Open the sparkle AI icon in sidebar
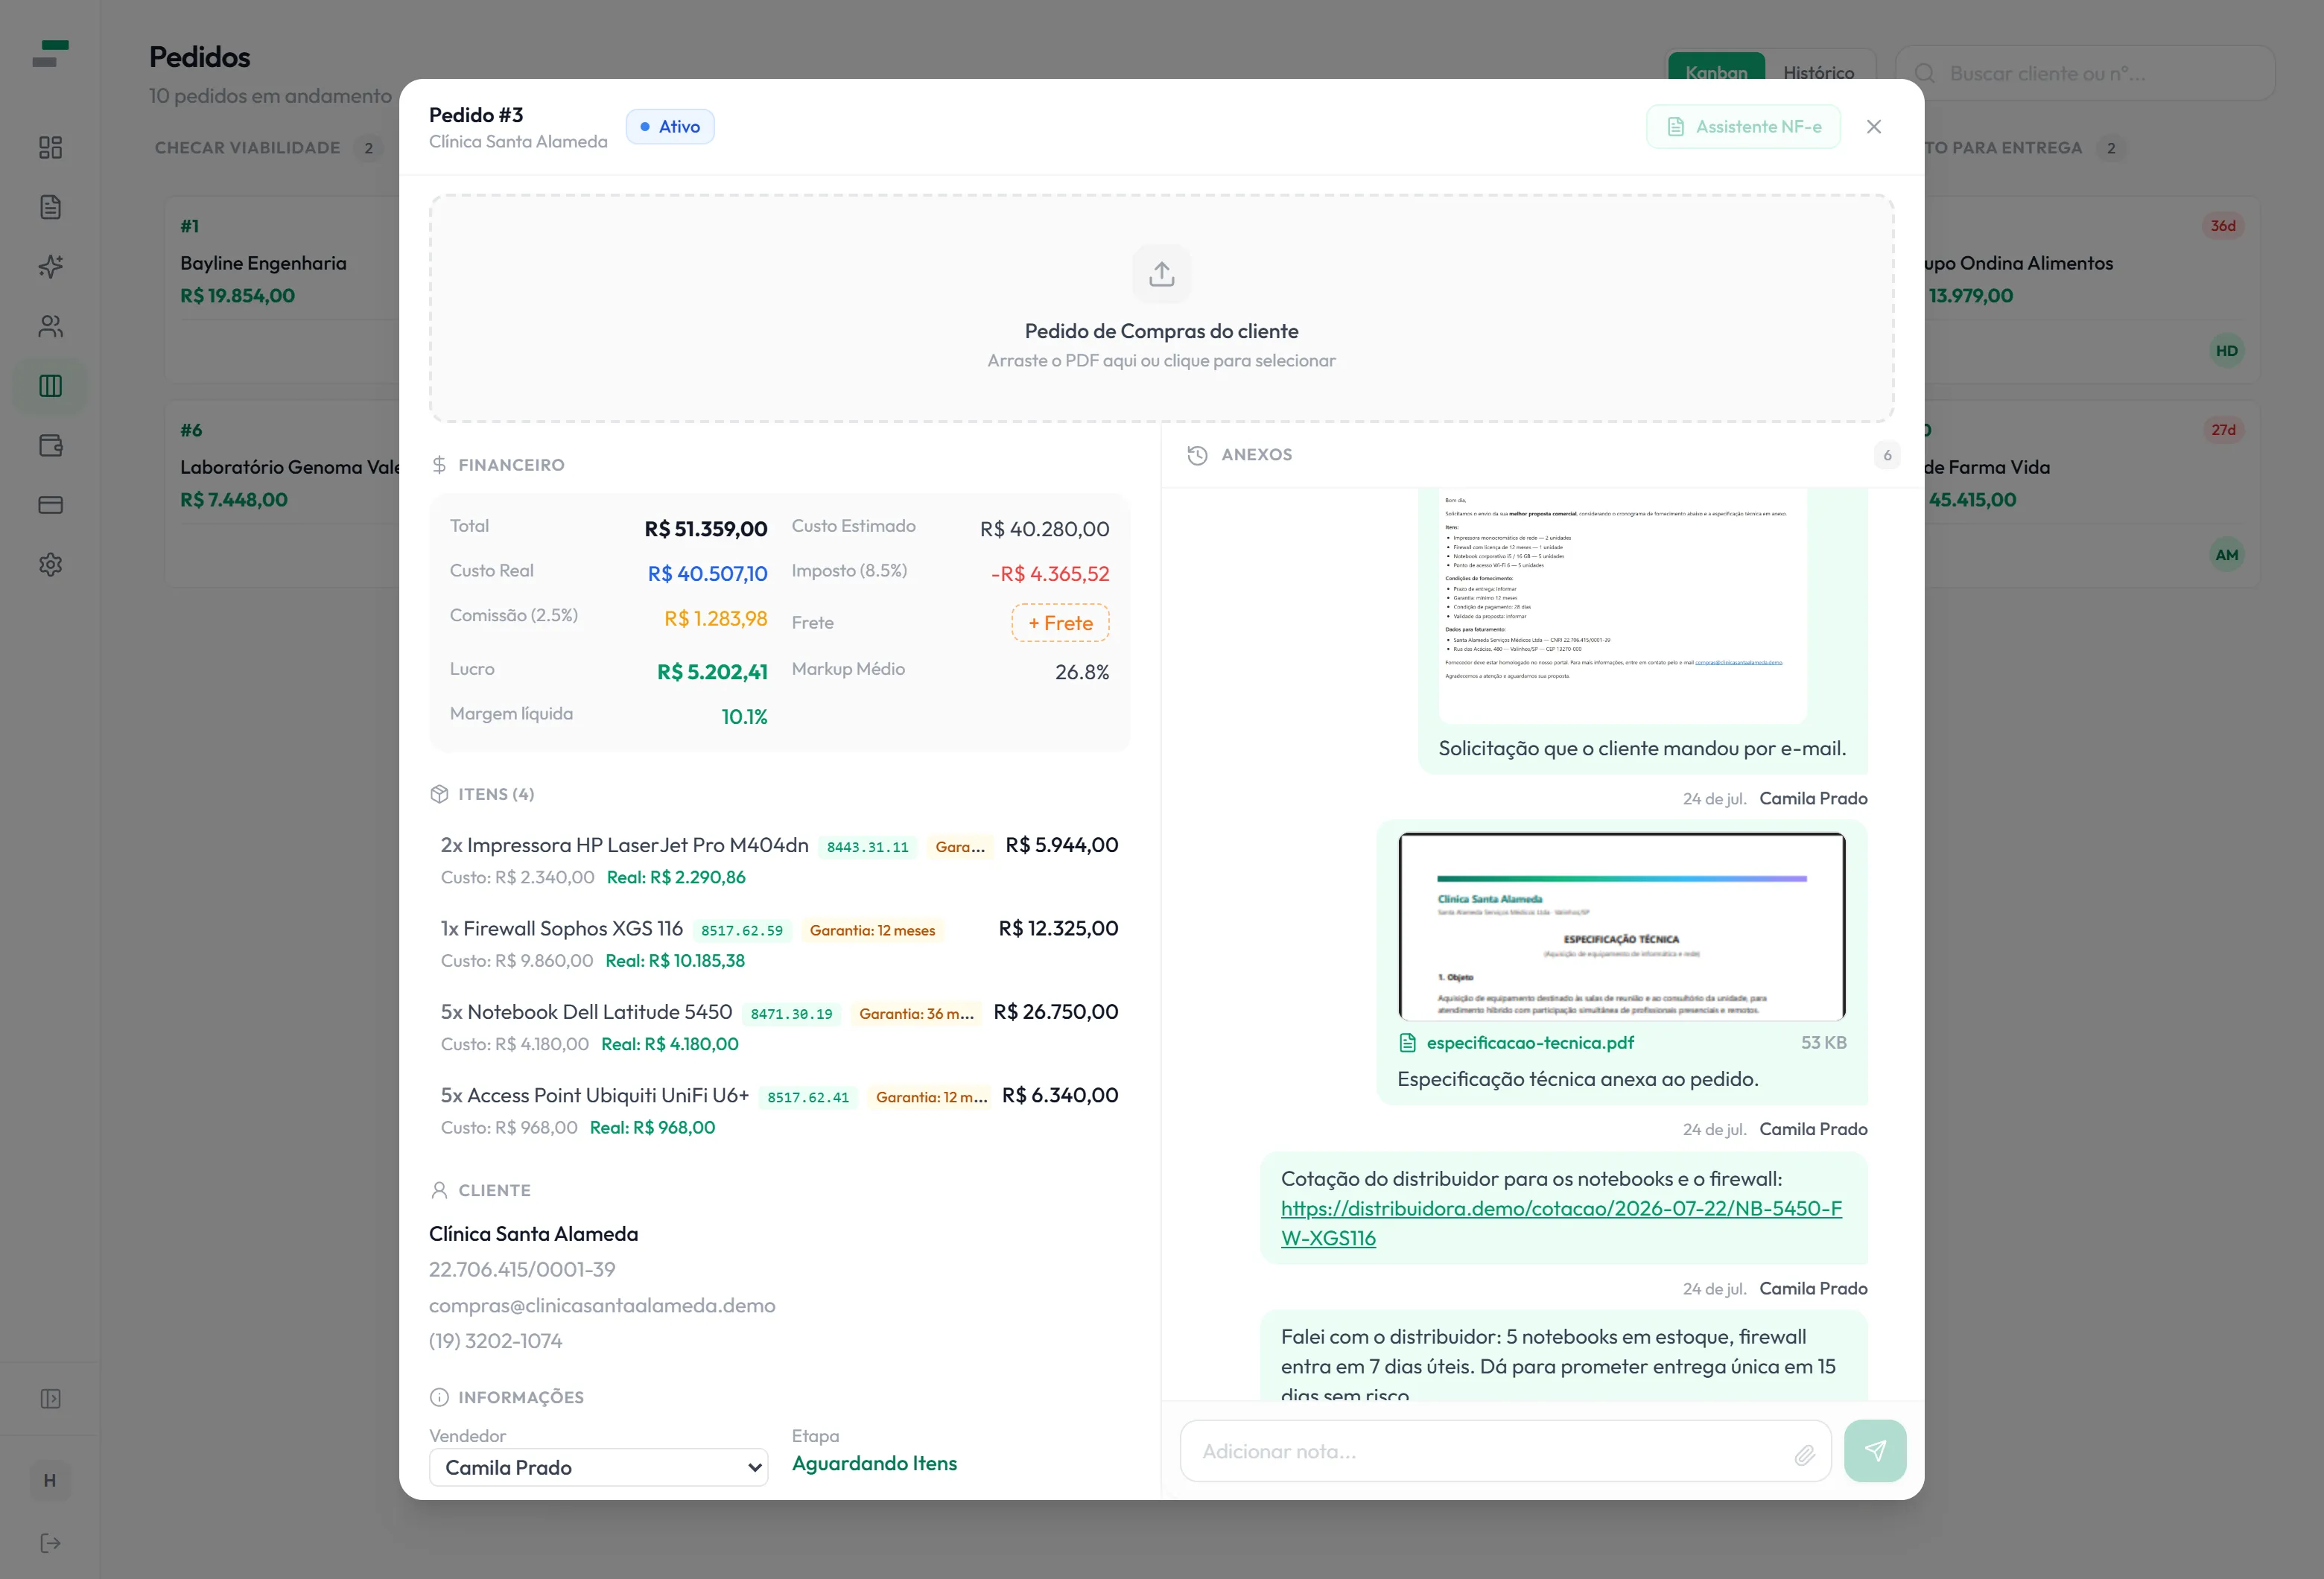Screen dimensions: 2324x1579 click(50, 266)
